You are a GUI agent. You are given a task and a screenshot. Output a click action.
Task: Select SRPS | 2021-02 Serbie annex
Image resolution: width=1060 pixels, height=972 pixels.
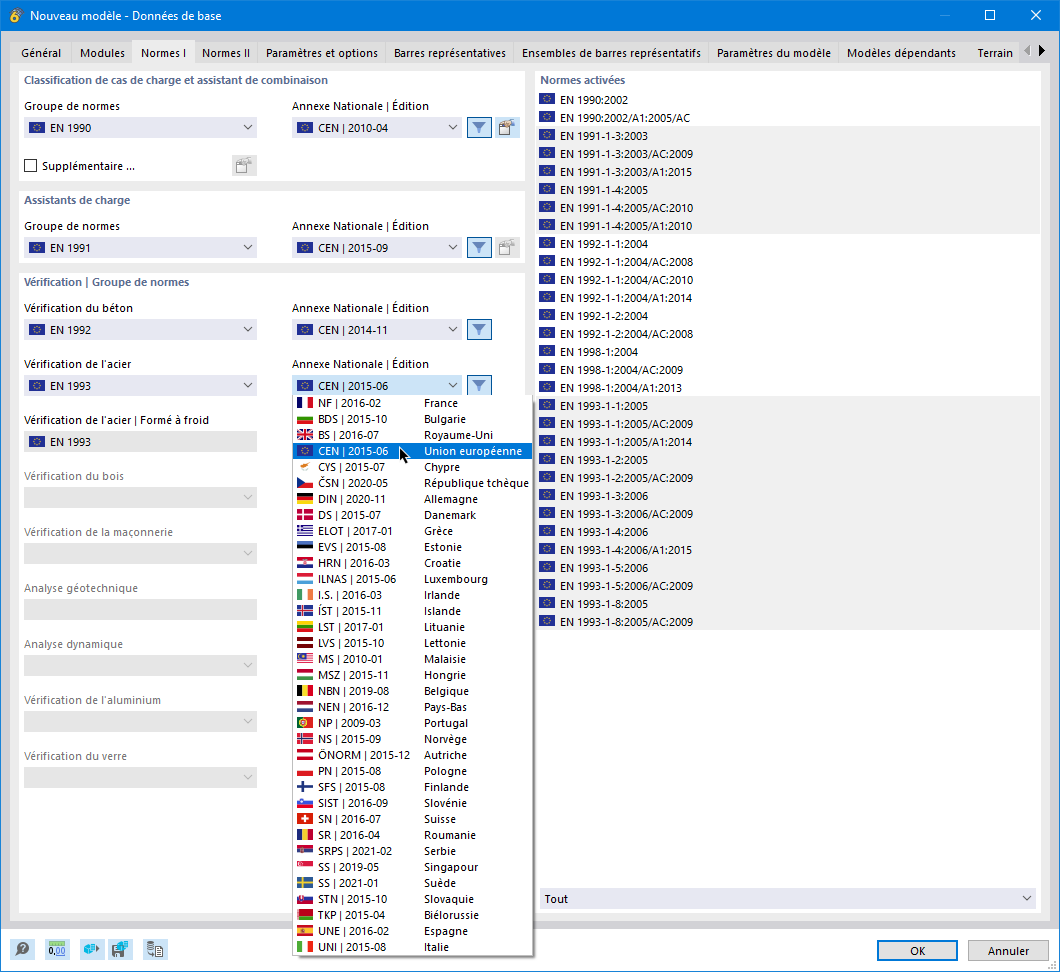click(x=412, y=851)
